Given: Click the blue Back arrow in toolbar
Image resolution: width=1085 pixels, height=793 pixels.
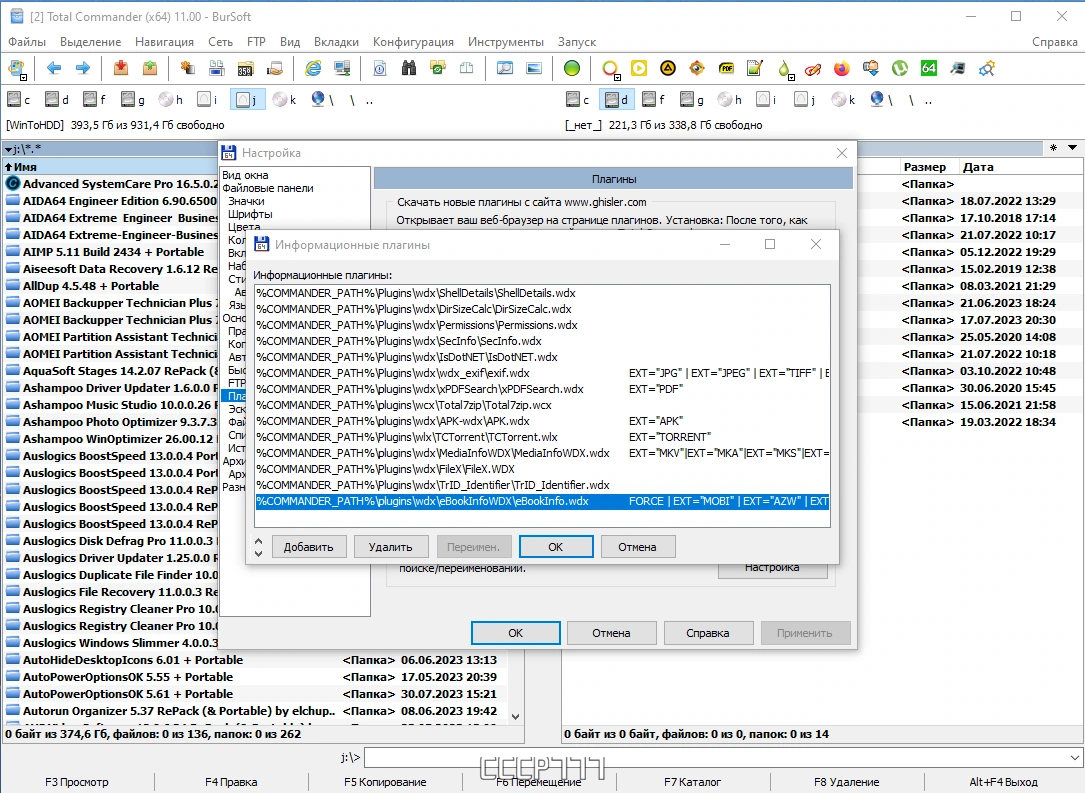Looking at the screenshot, I should click(53, 68).
